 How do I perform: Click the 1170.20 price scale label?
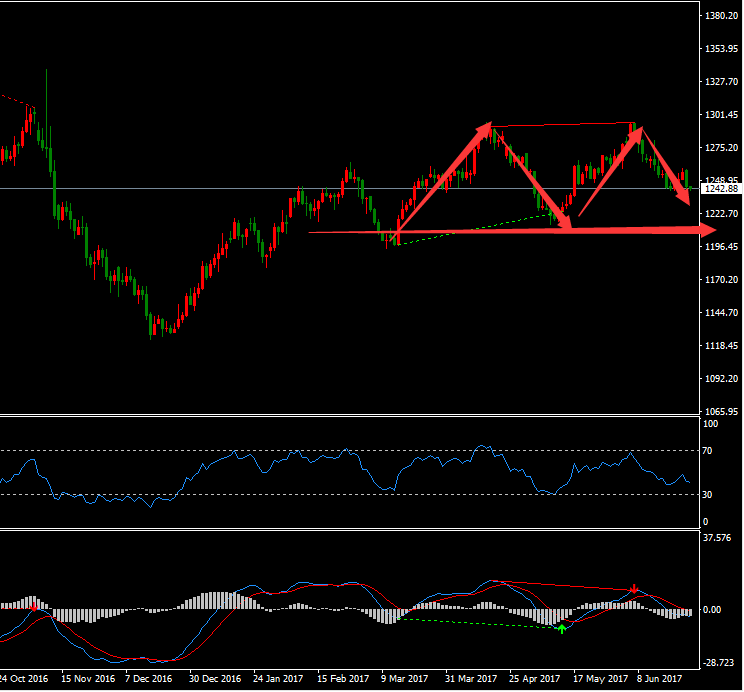tap(721, 280)
